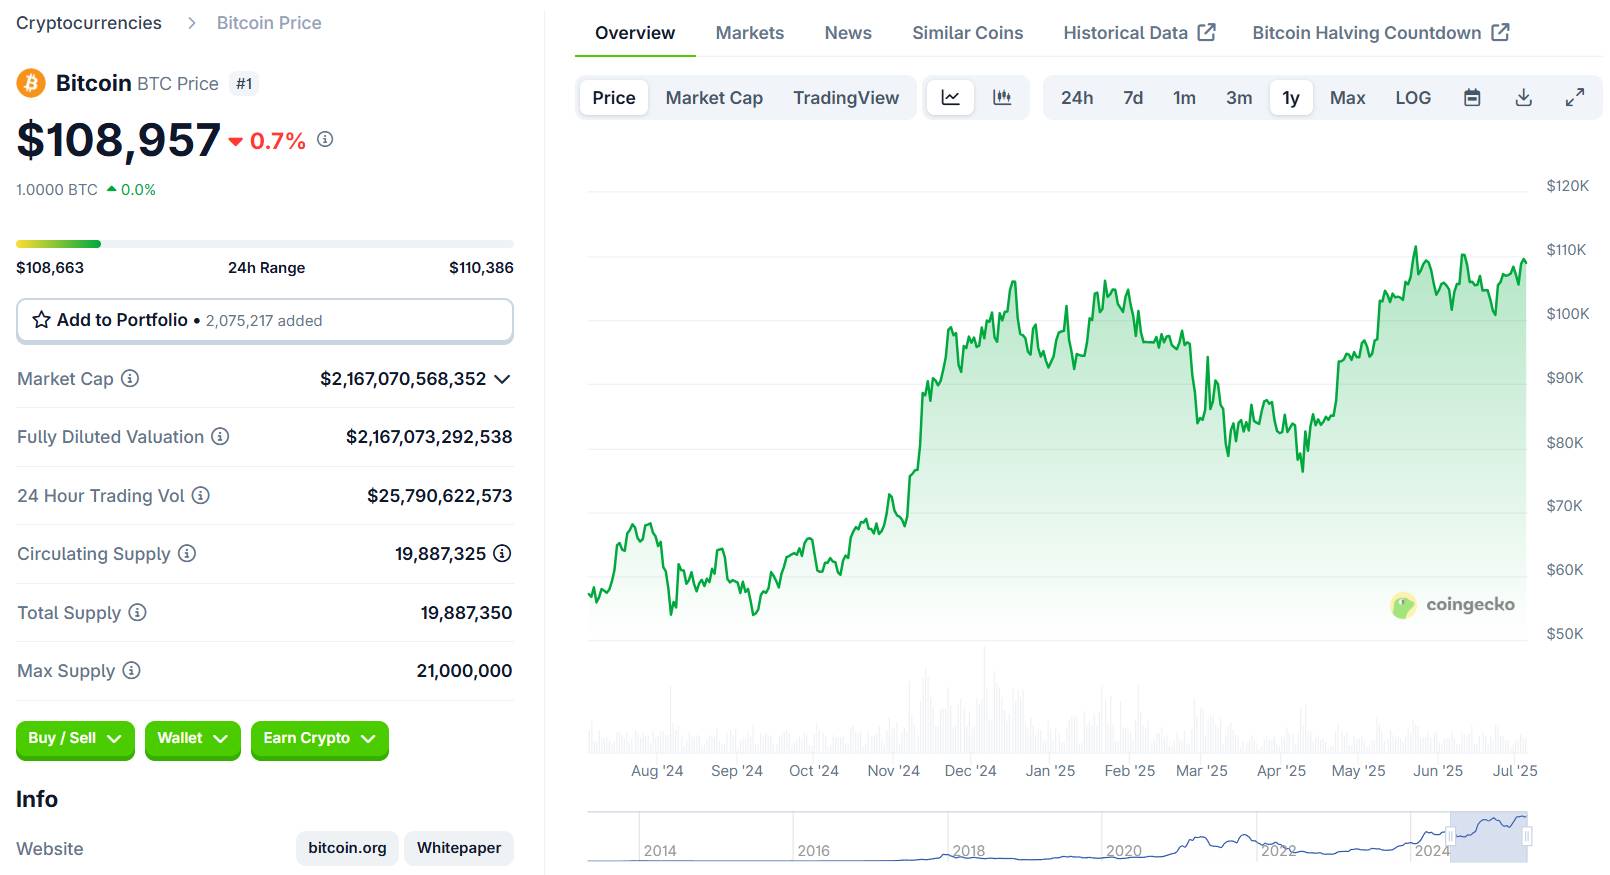Click right handle of chart range navigator
This screenshot has height=875, width=1610.
[1527, 836]
